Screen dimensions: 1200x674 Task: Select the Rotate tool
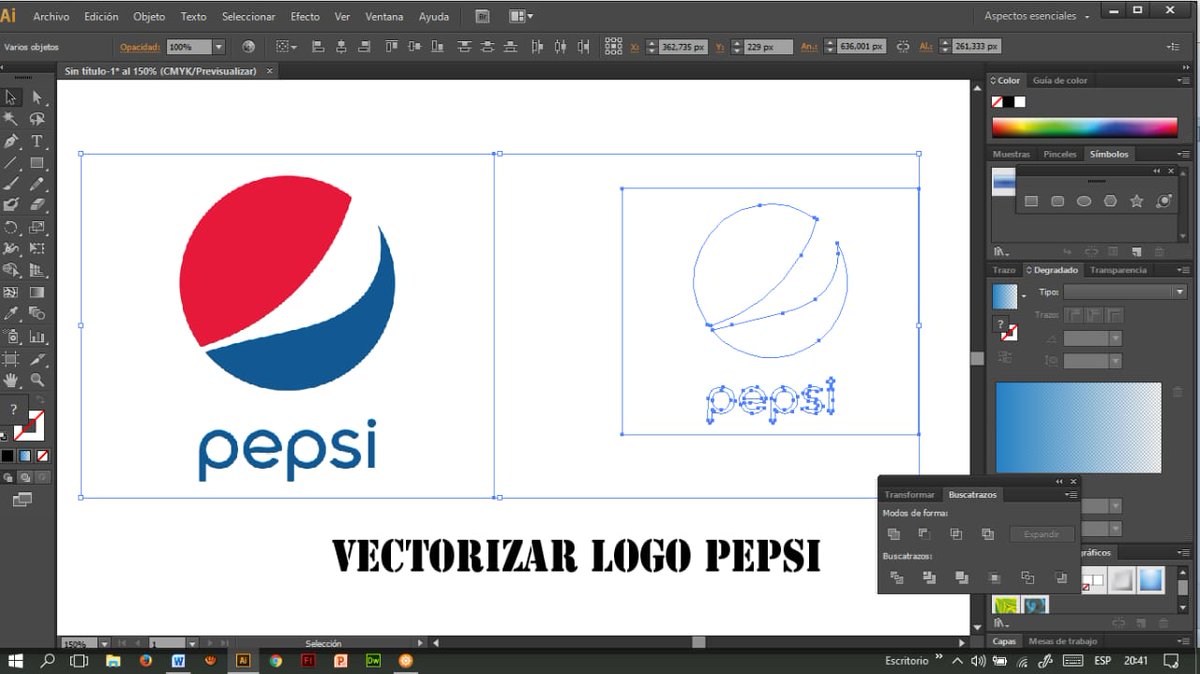click(11, 227)
